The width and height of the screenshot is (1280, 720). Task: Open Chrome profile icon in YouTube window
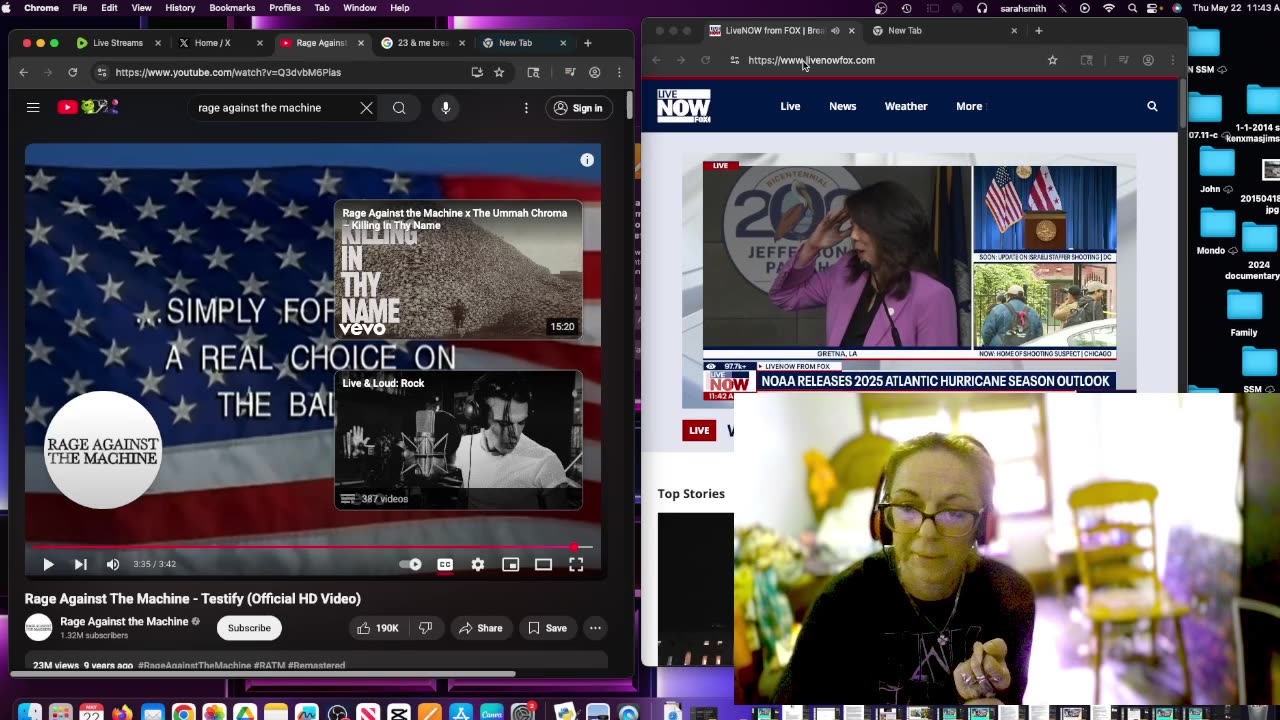pyautogui.click(x=595, y=72)
